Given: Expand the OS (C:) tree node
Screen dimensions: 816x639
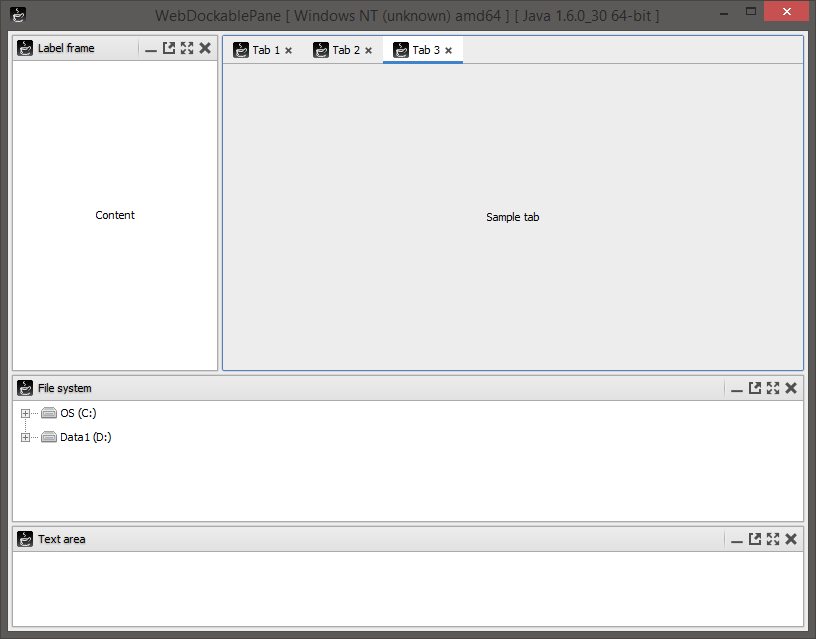Looking at the screenshot, I should (25, 413).
